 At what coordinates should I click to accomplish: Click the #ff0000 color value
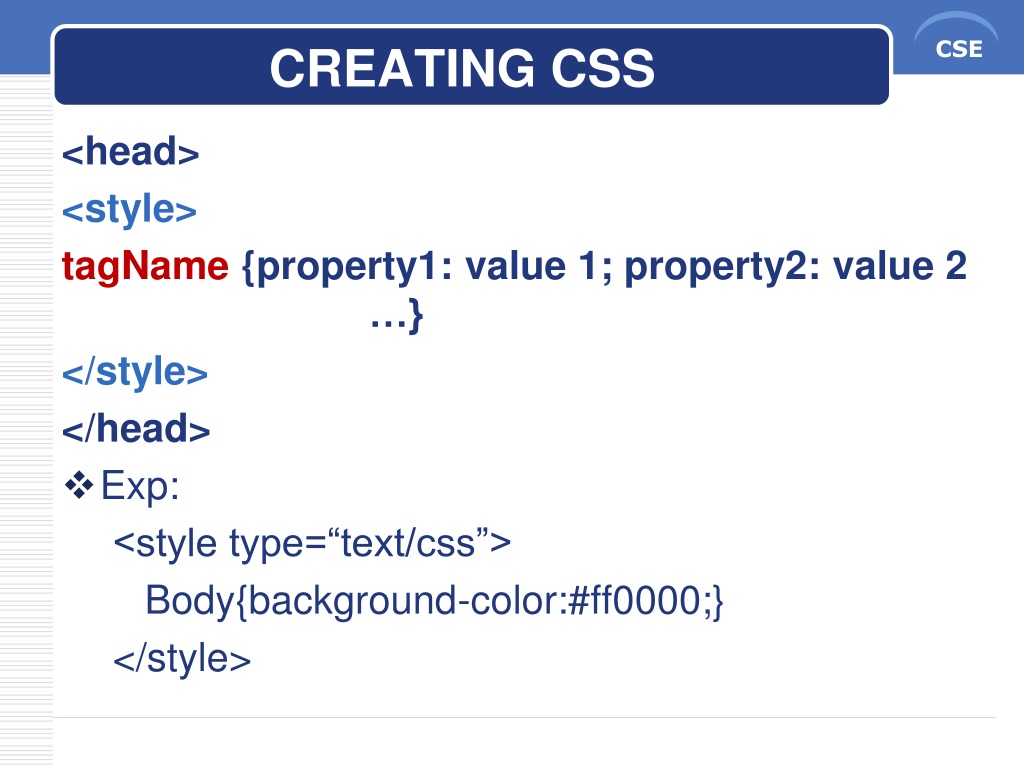coord(635,601)
